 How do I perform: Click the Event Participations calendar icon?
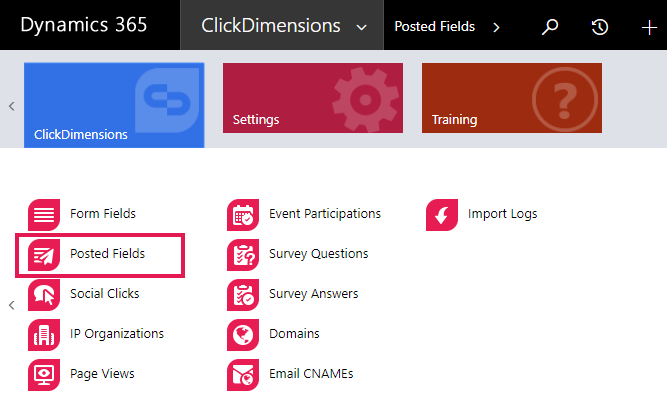click(243, 214)
